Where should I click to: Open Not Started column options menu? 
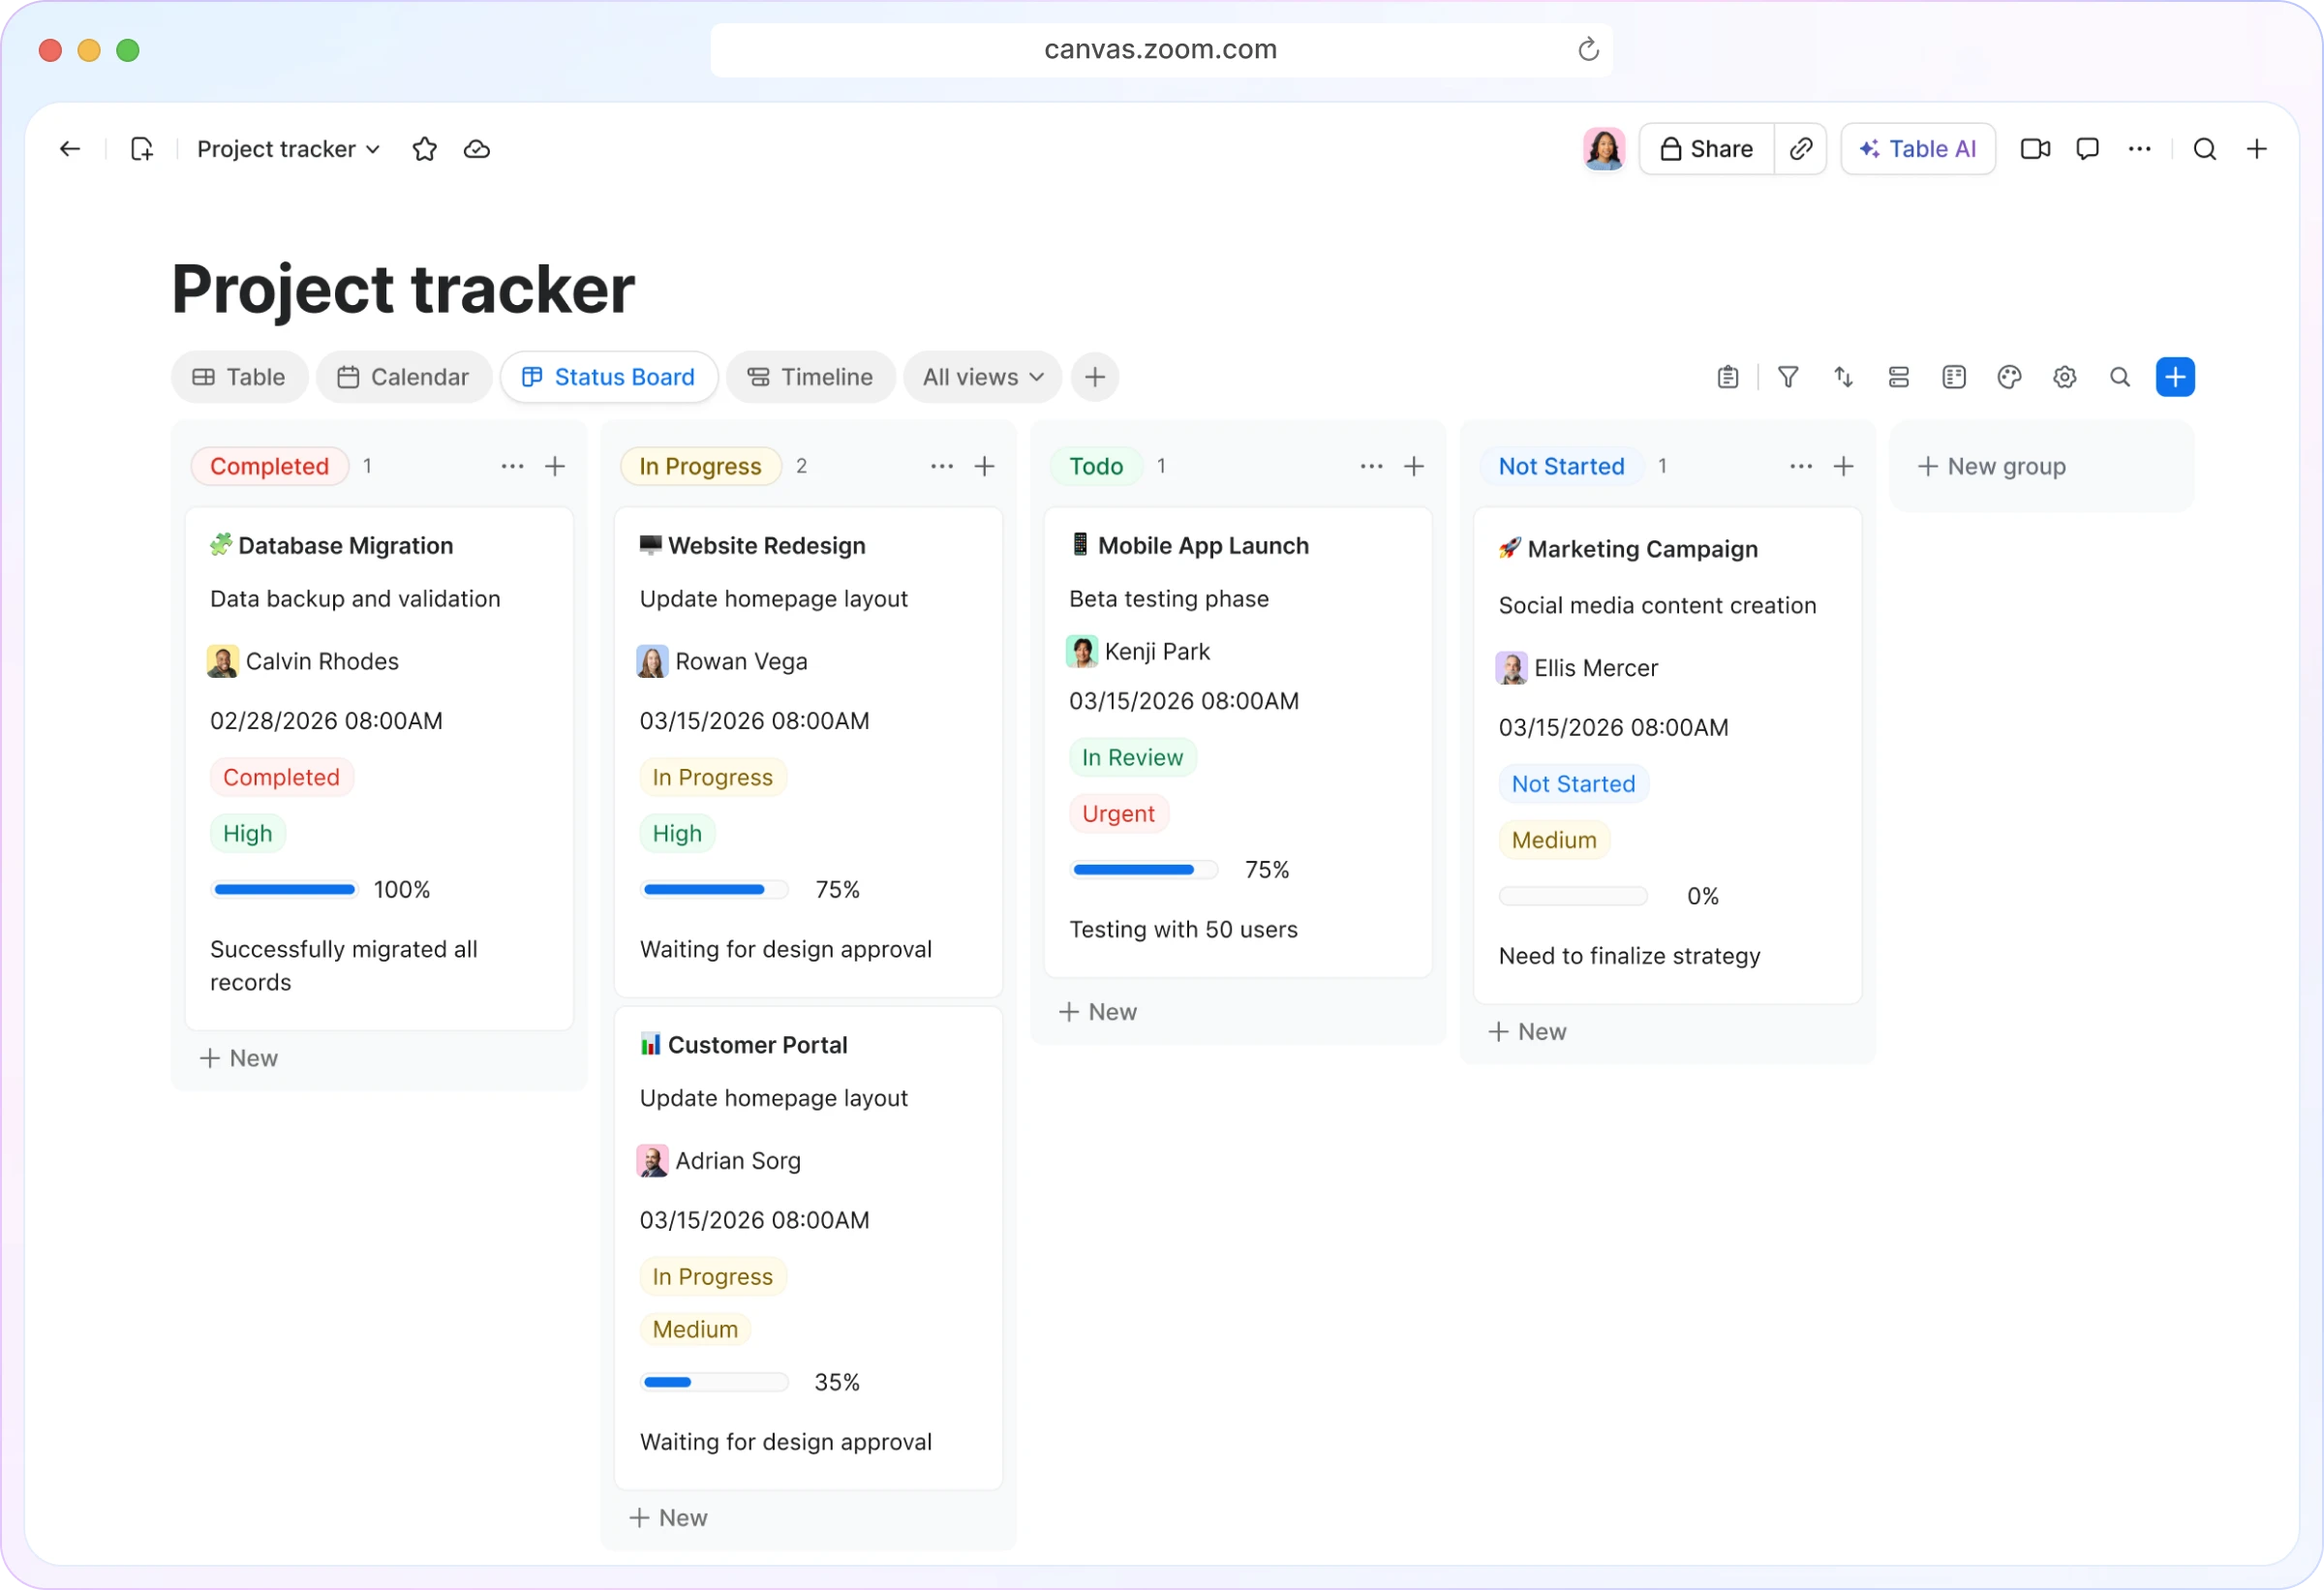(x=1801, y=466)
